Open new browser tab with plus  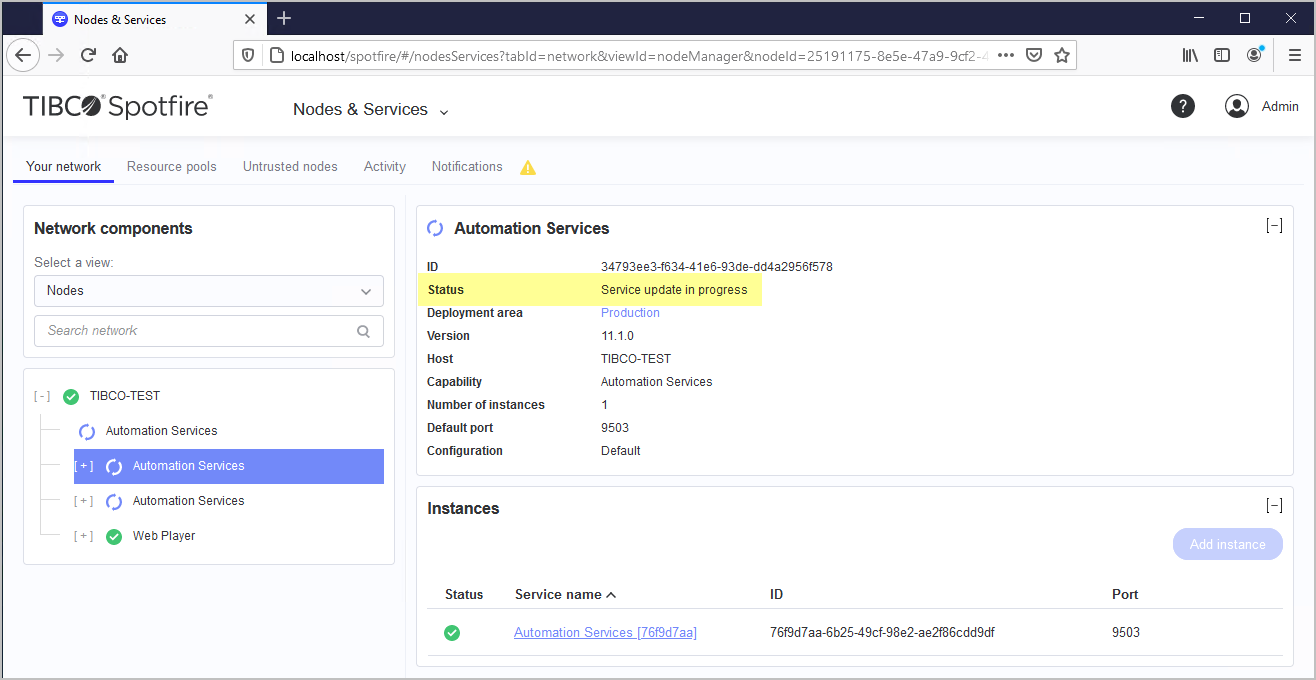[284, 18]
